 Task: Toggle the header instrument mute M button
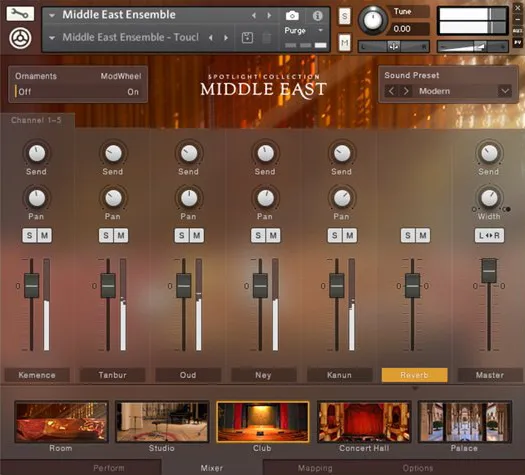(x=345, y=43)
